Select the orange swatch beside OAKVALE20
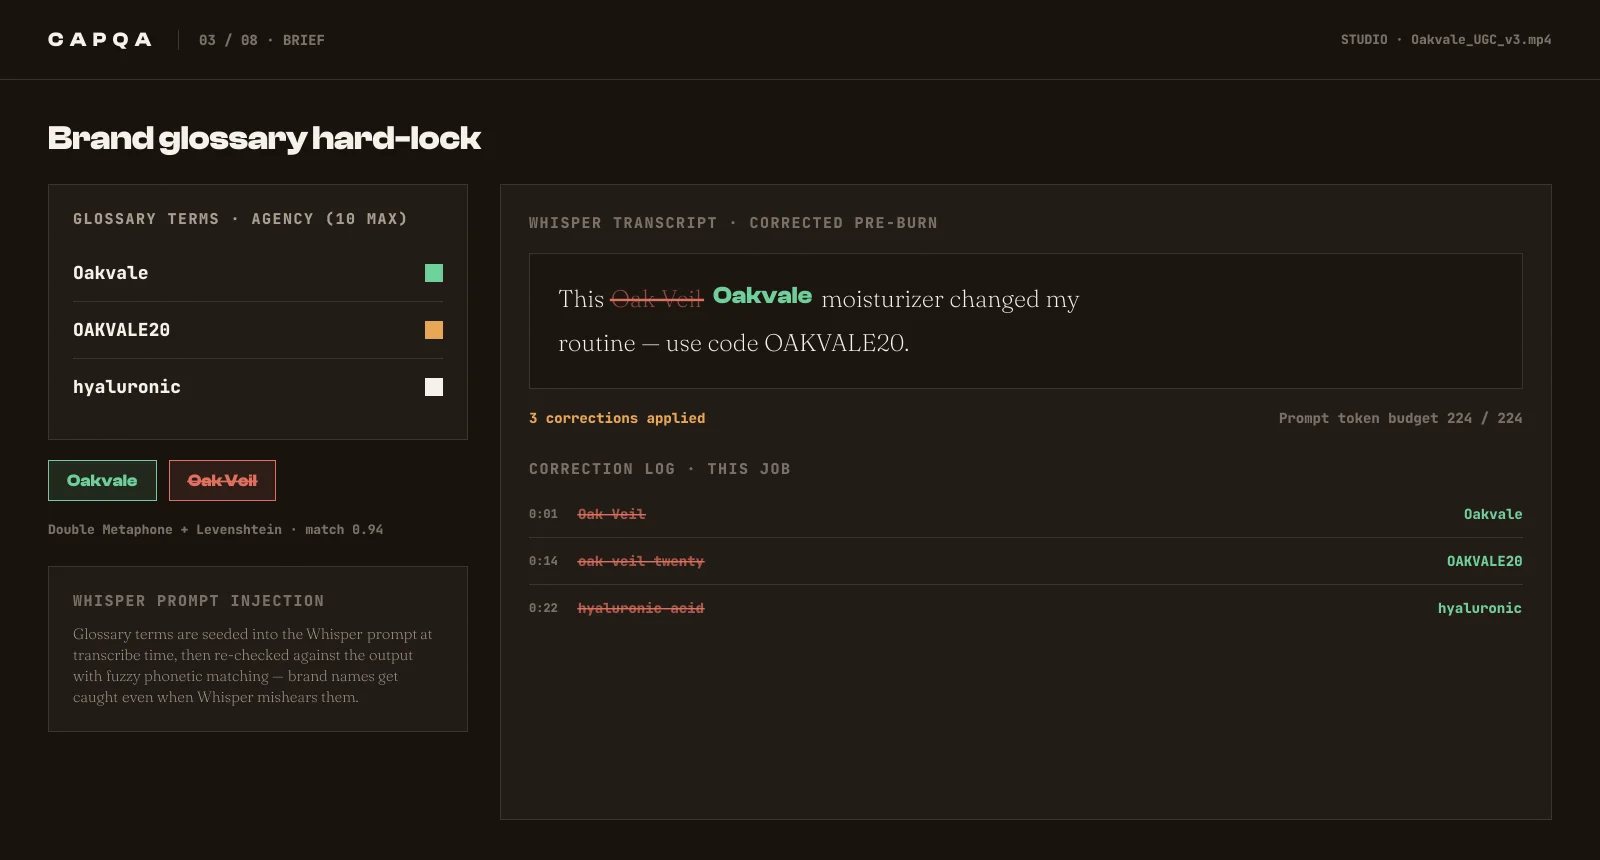The width and height of the screenshot is (1600, 860). point(434,330)
